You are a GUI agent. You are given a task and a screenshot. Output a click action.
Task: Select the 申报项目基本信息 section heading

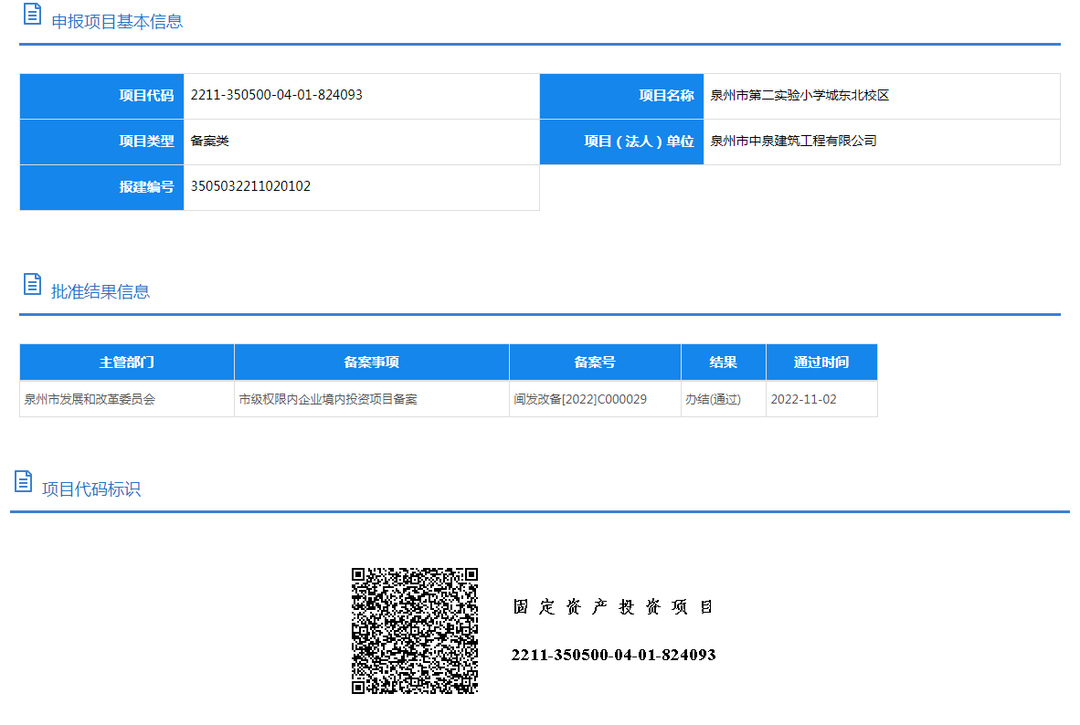pyautogui.click(x=117, y=22)
